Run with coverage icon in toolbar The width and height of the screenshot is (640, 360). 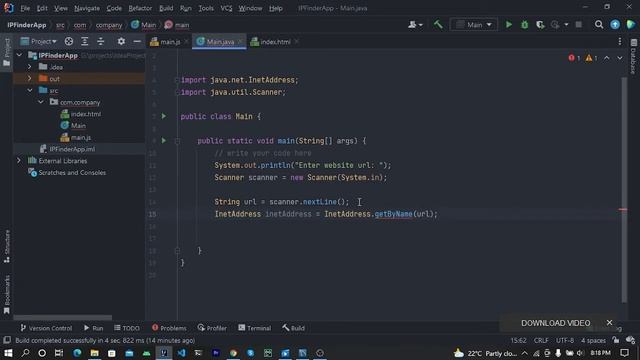[x=540, y=25]
